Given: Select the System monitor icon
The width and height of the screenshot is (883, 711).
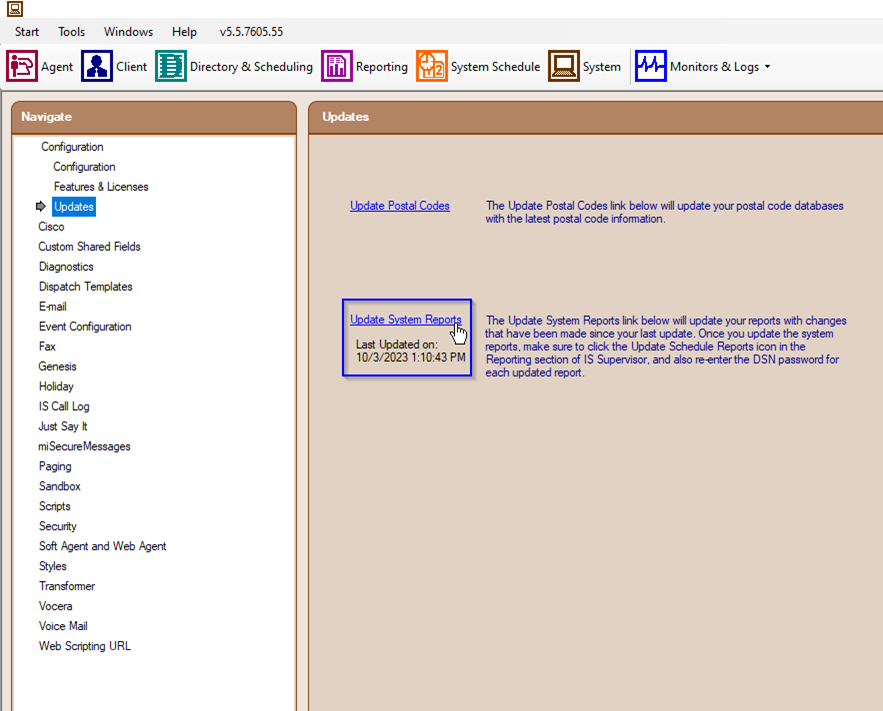Looking at the screenshot, I should (x=564, y=67).
